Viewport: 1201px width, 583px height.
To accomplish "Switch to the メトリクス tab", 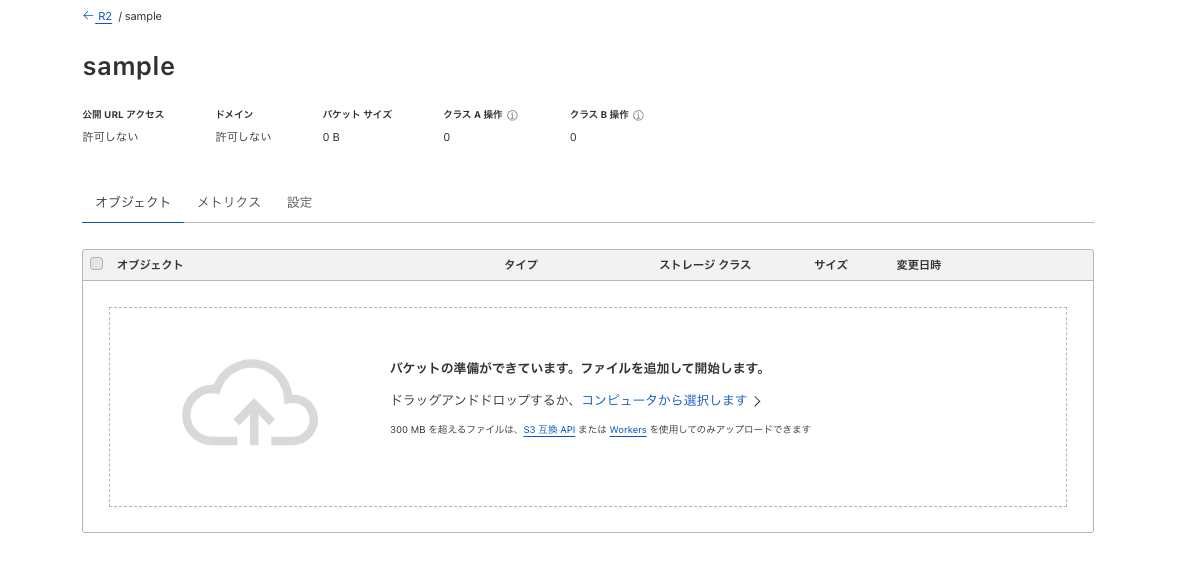I will pos(229,202).
